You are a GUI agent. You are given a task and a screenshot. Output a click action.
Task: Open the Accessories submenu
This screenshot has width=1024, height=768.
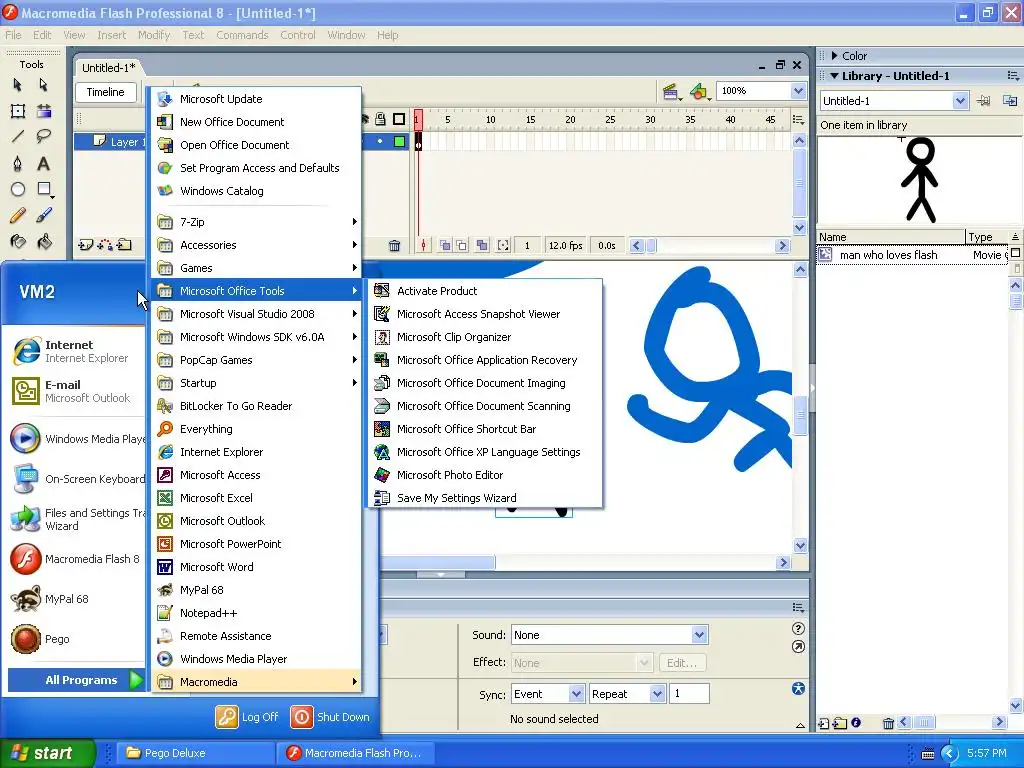(257, 245)
